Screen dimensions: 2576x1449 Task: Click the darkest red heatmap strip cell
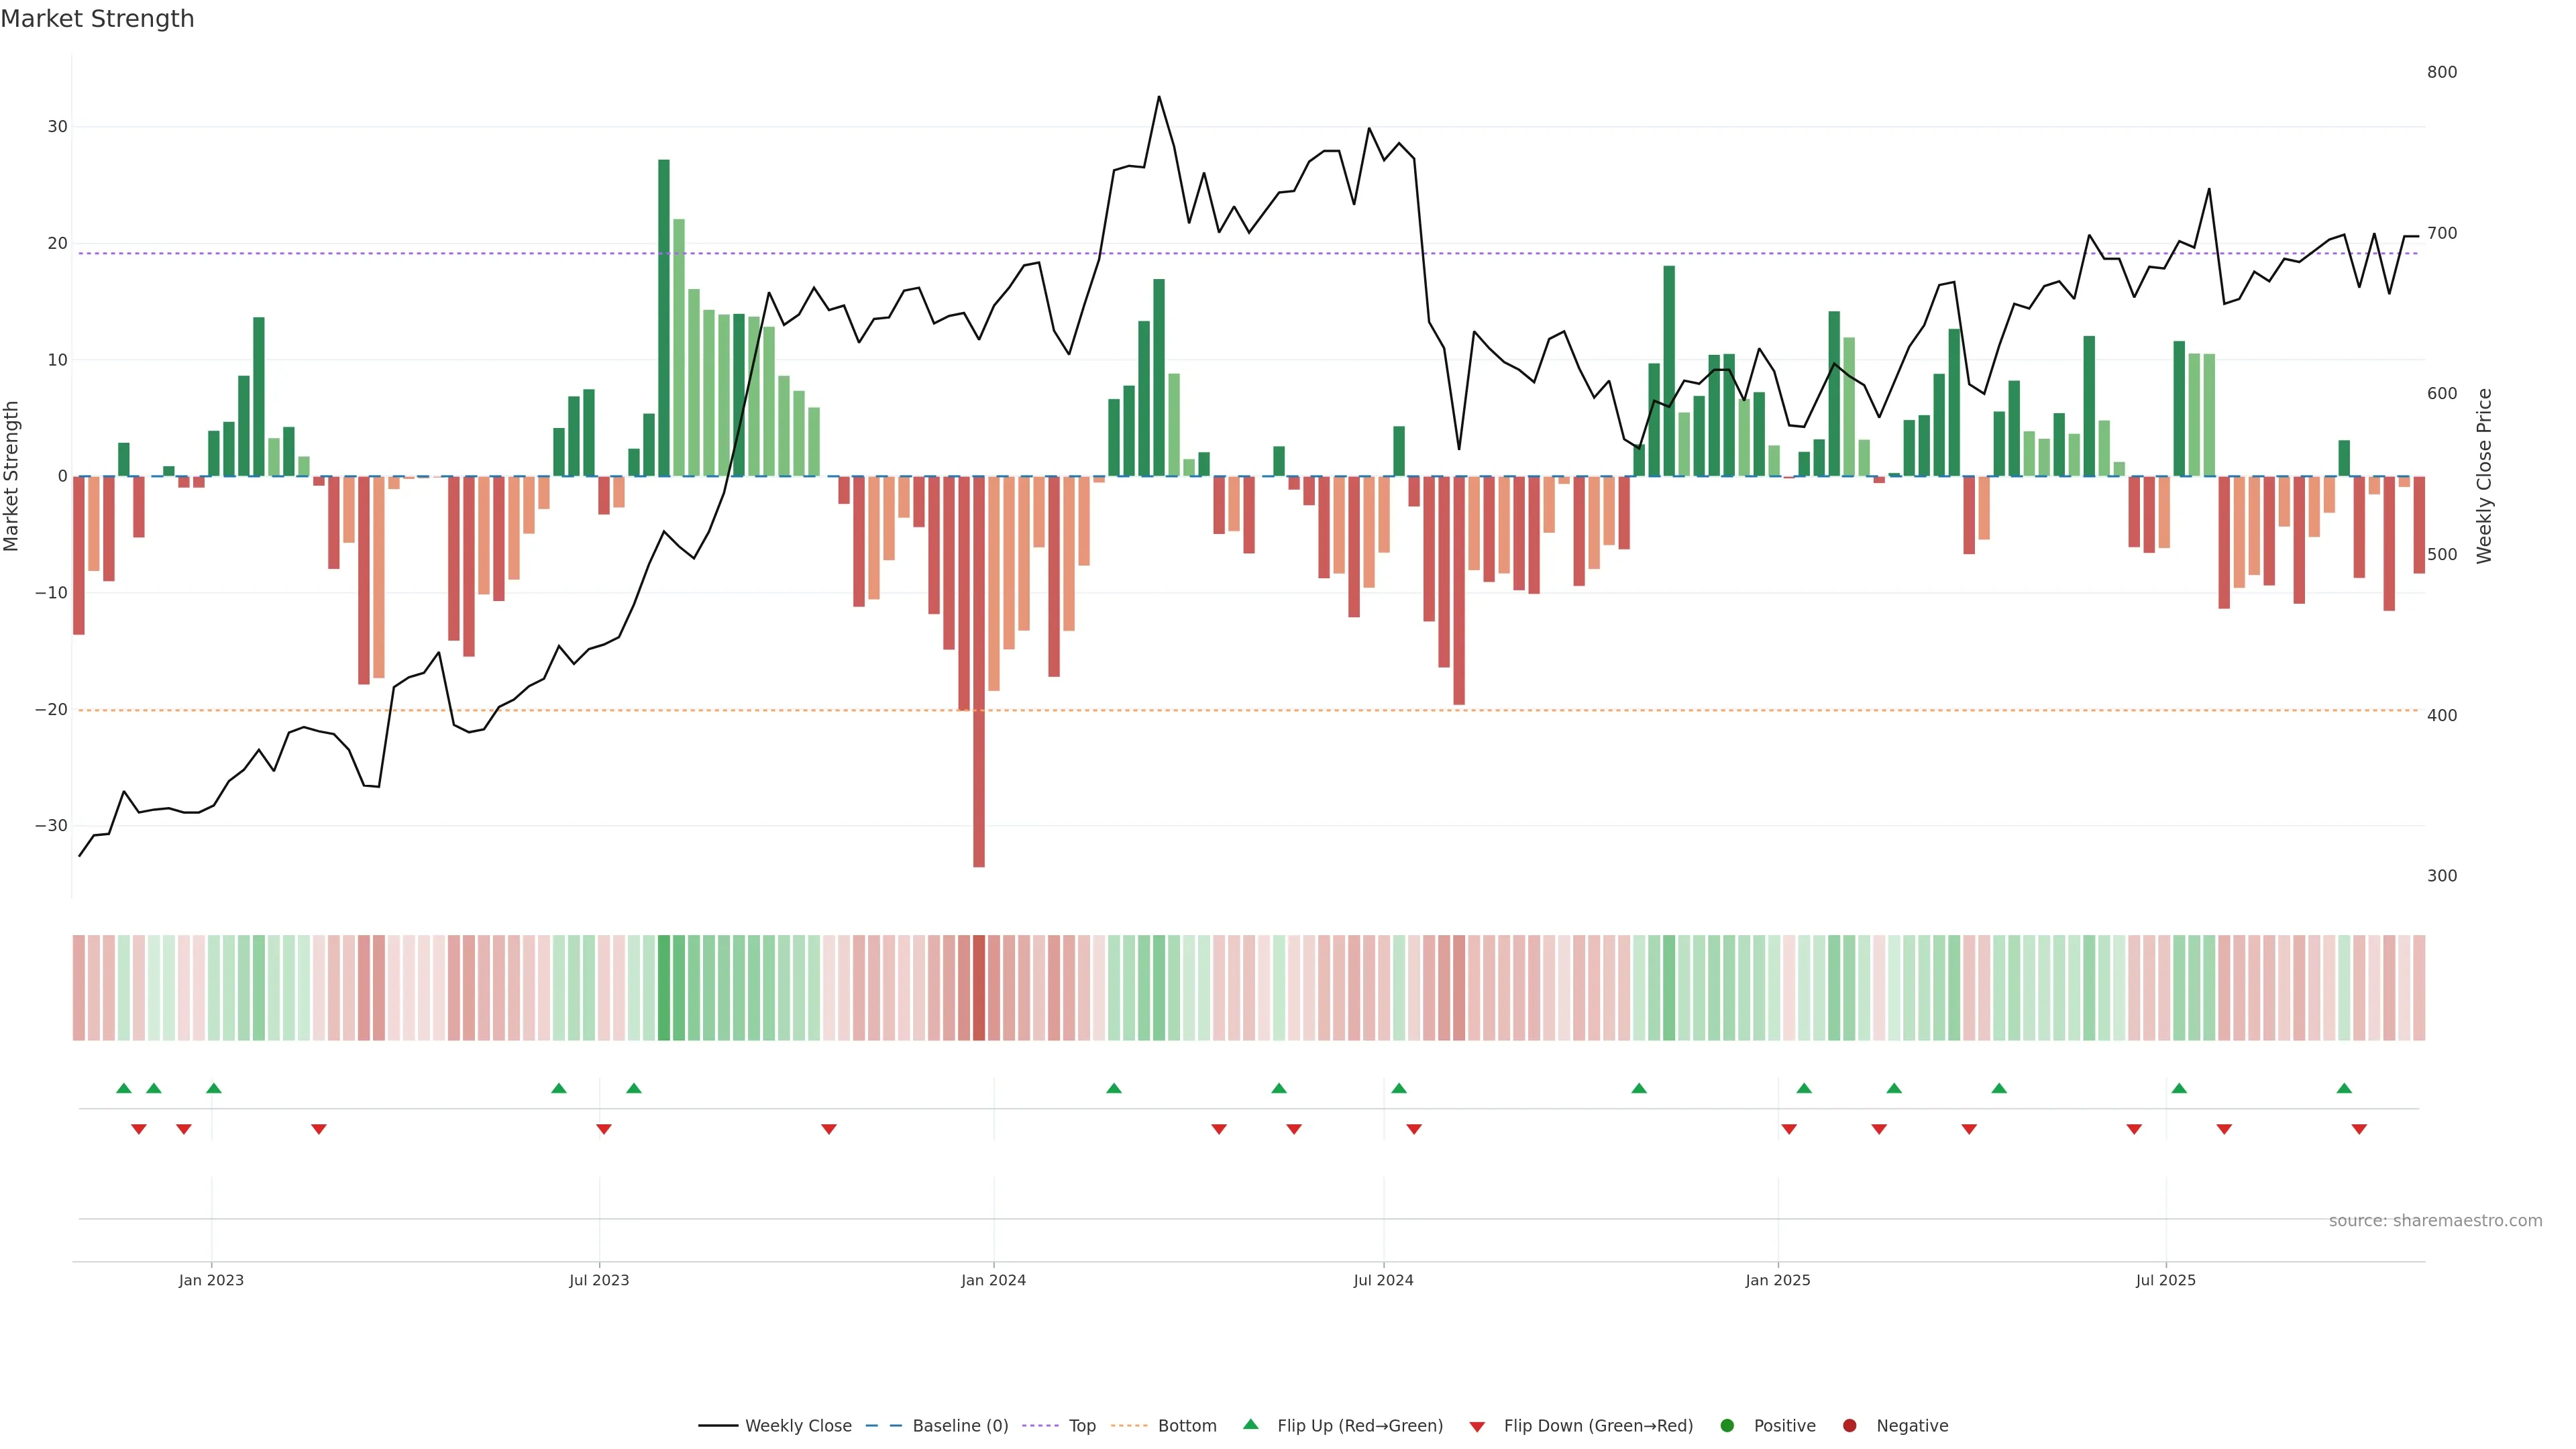979,988
